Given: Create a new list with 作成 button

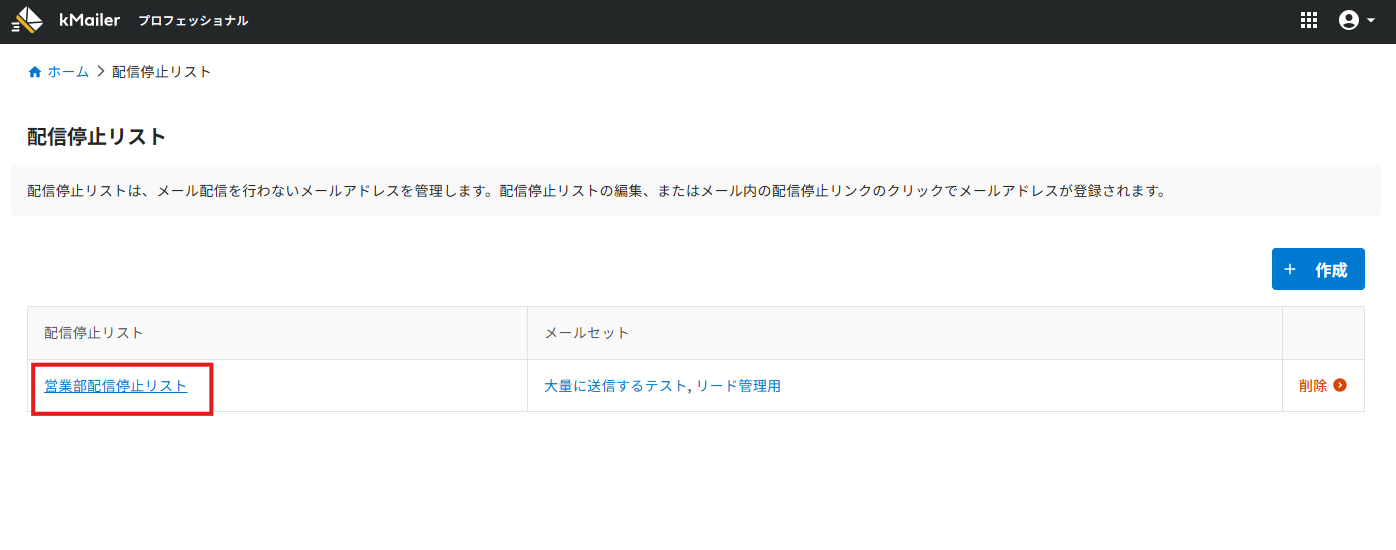Looking at the screenshot, I should (x=1318, y=269).
